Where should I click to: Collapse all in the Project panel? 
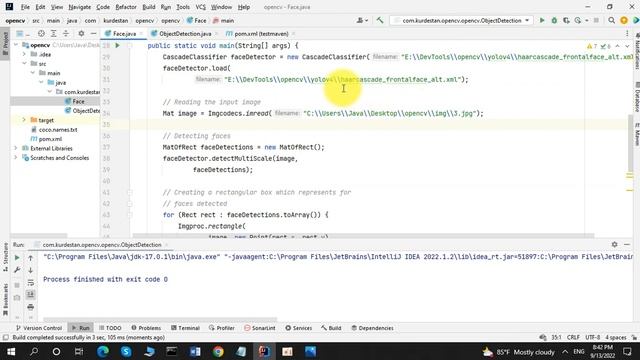[66, 33]
